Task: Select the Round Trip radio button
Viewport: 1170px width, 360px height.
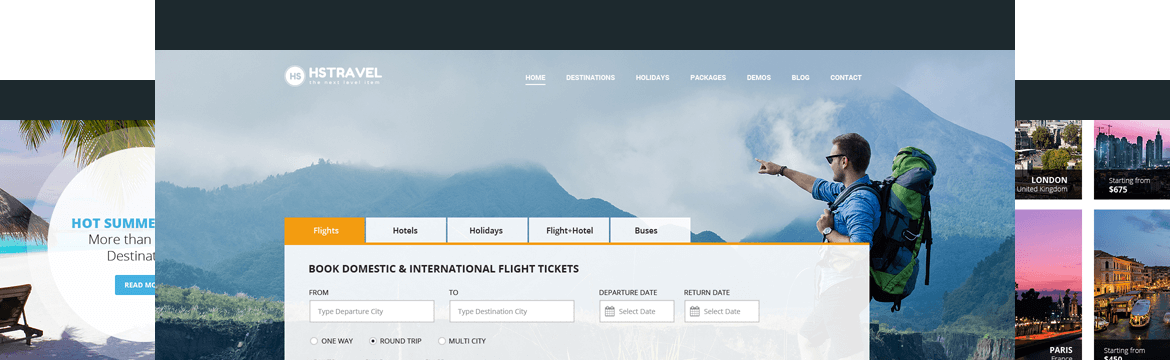Action: (x=373, y=341)
